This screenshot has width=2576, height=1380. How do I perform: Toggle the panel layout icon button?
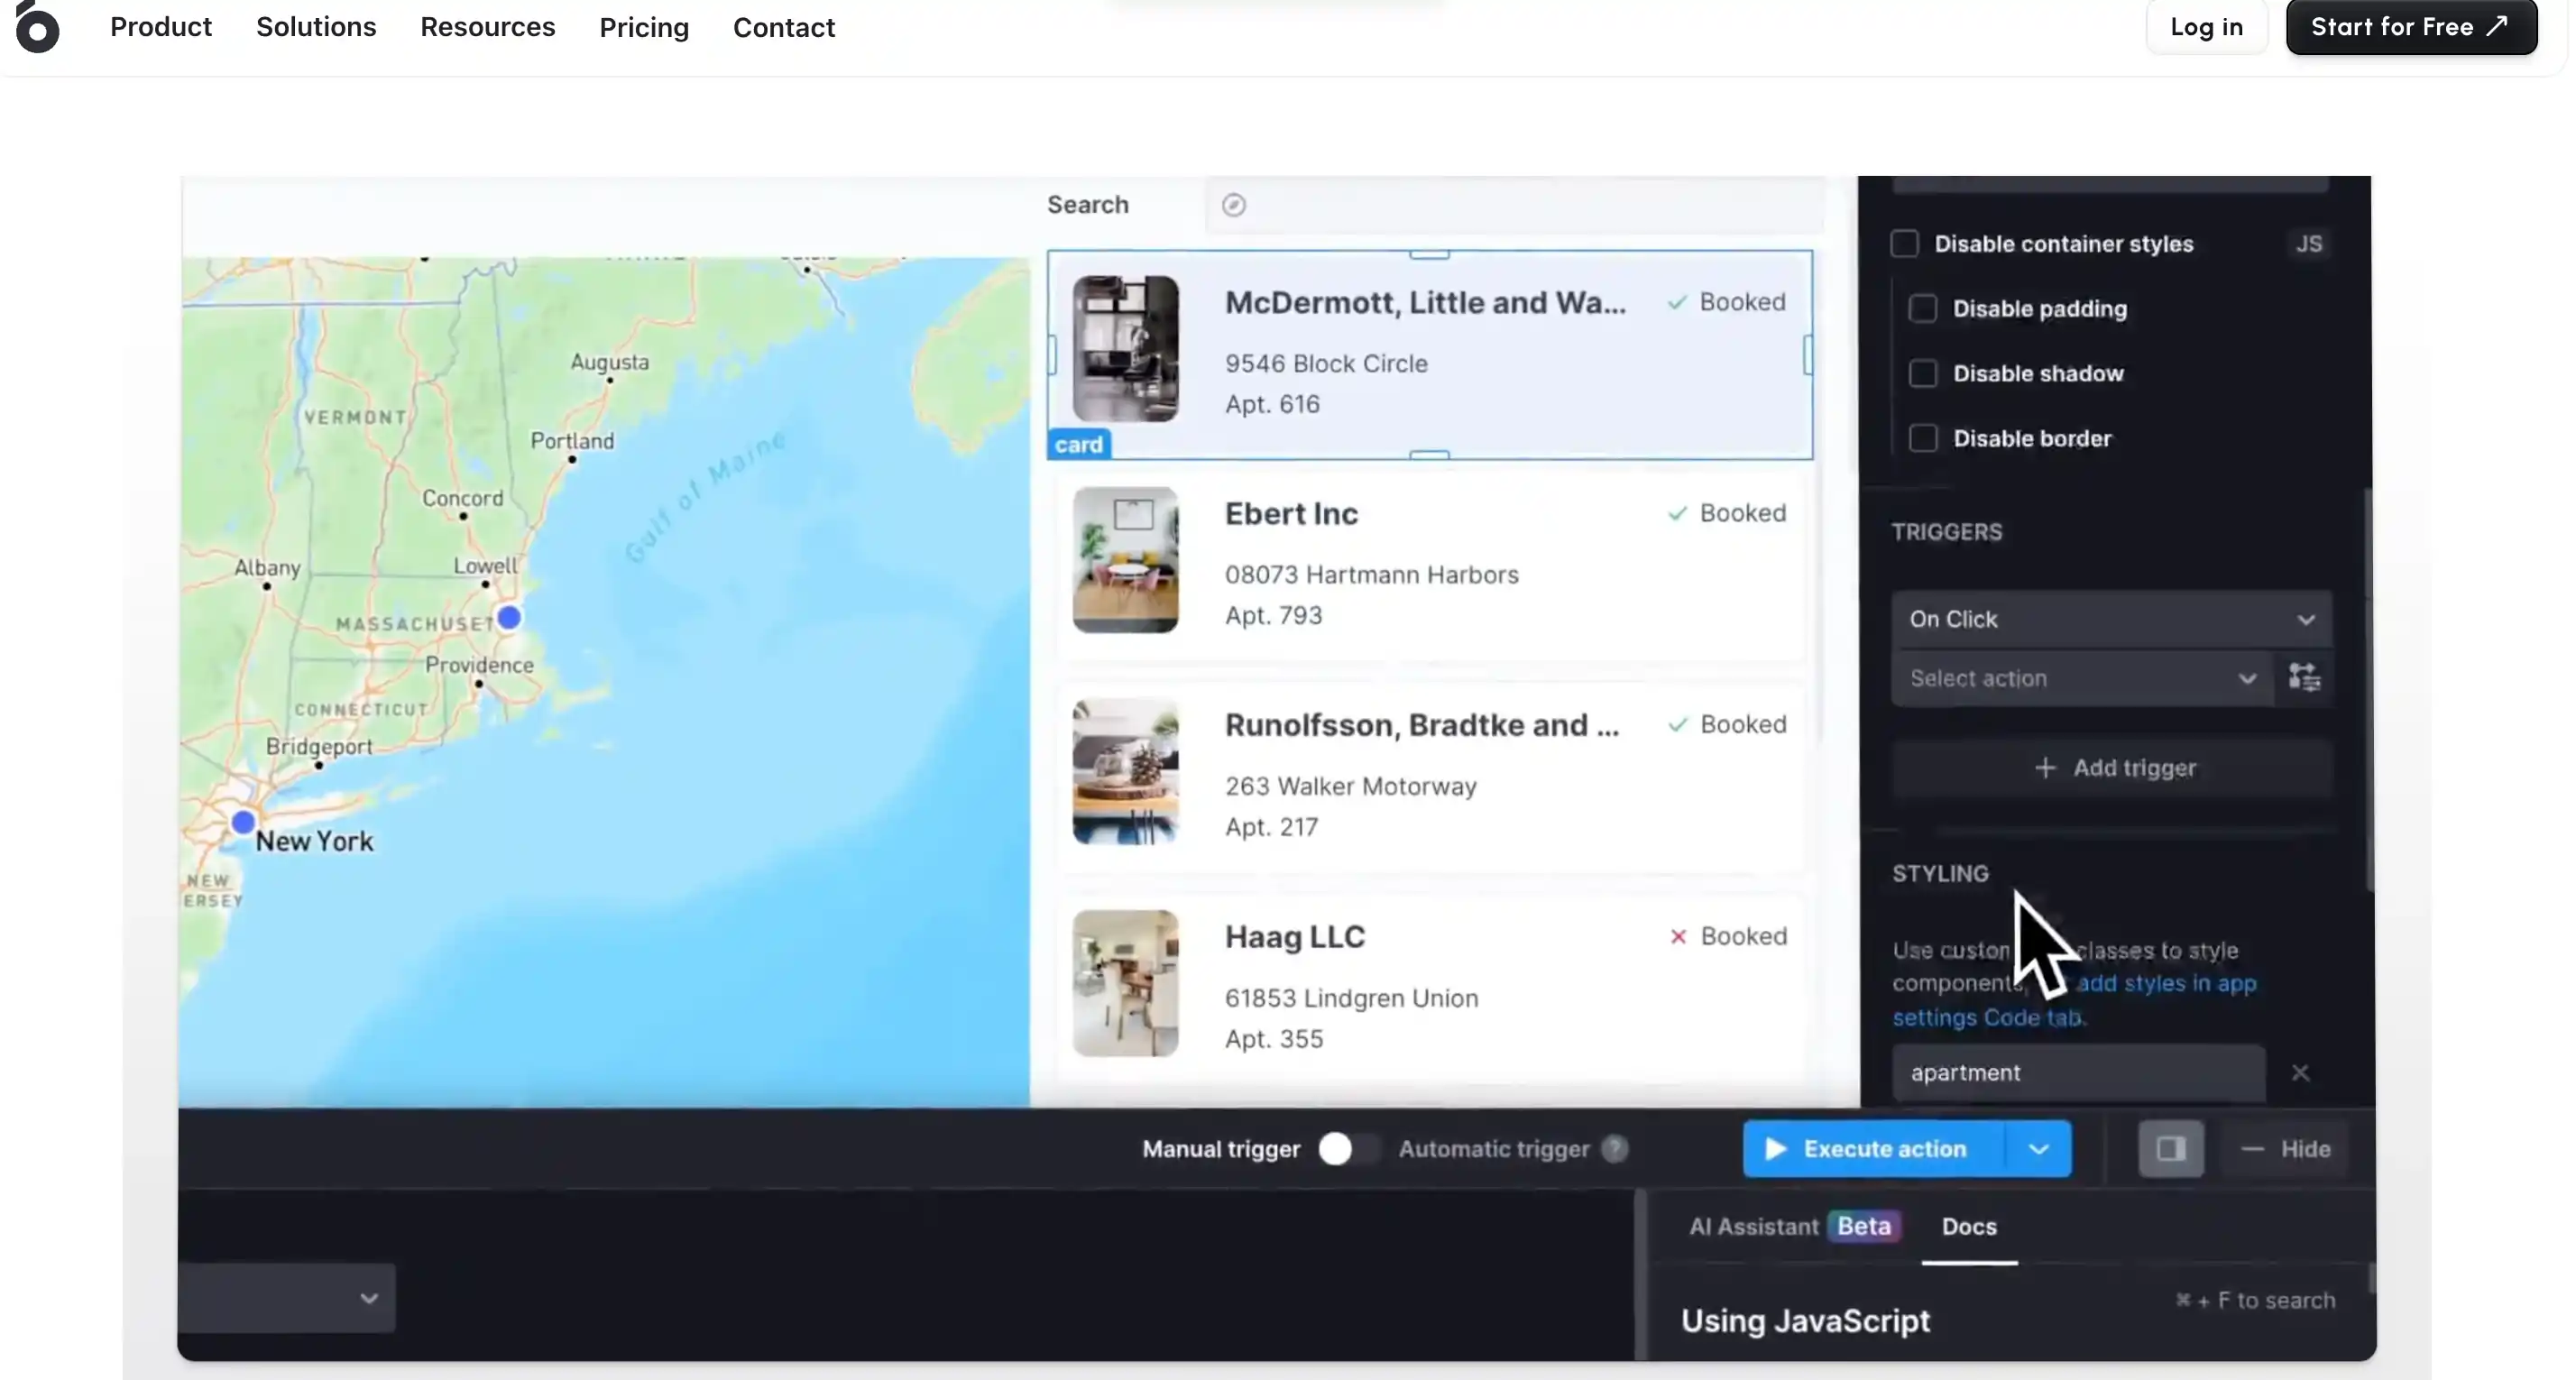(x=2170, y=1149)
